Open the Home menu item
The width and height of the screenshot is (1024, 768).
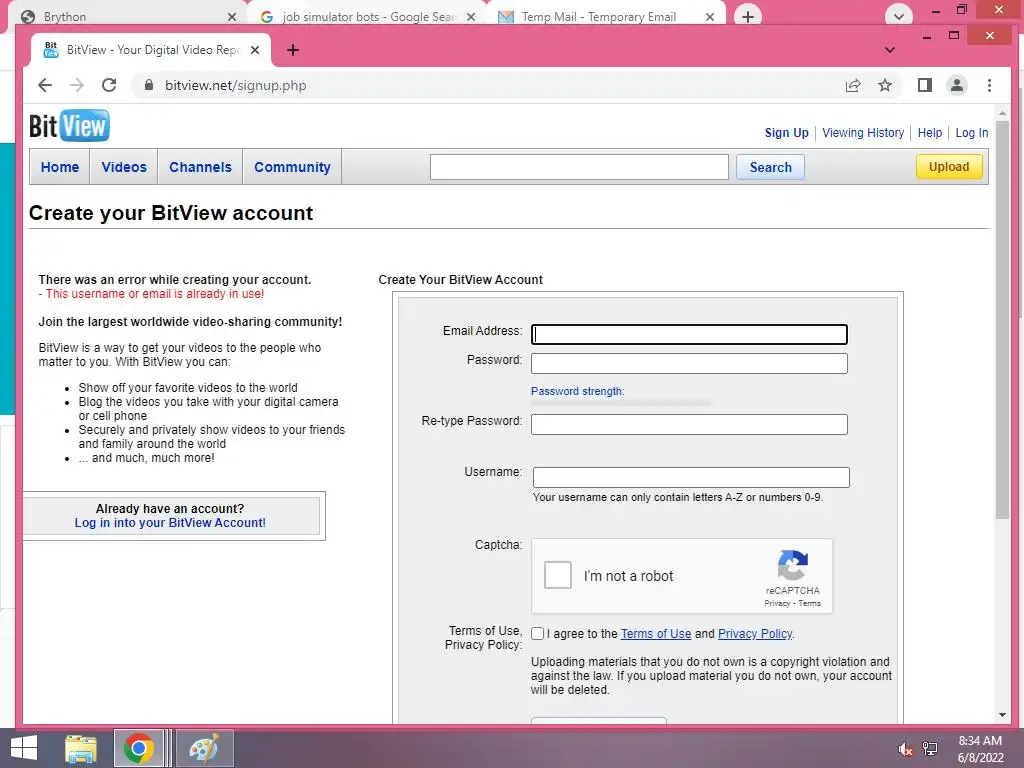pos(60,167)
